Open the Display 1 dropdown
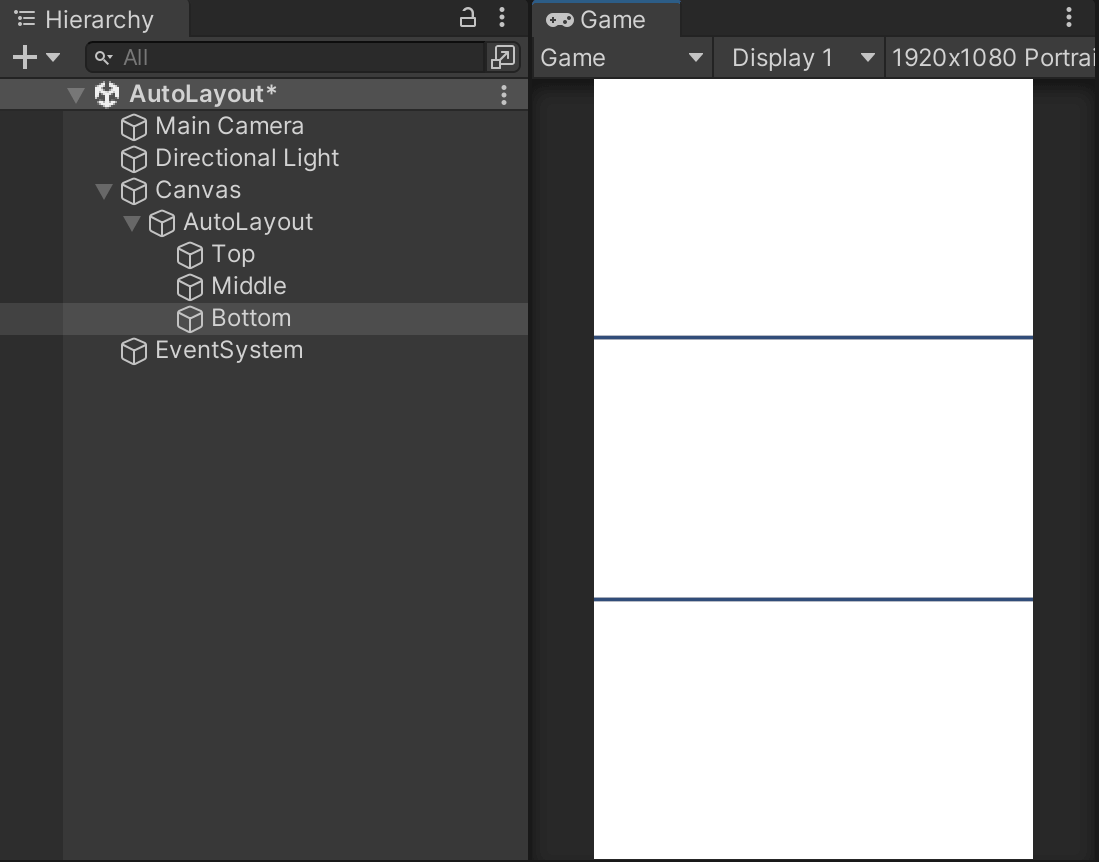This screenshot has width=1099, height=862. pos(800,57)
